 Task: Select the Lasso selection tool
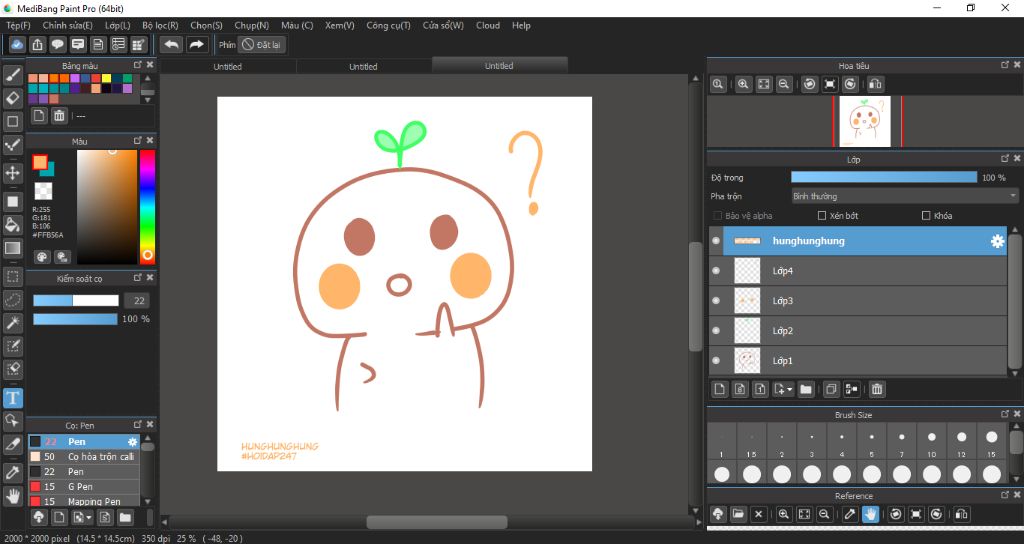coord(12,299)
